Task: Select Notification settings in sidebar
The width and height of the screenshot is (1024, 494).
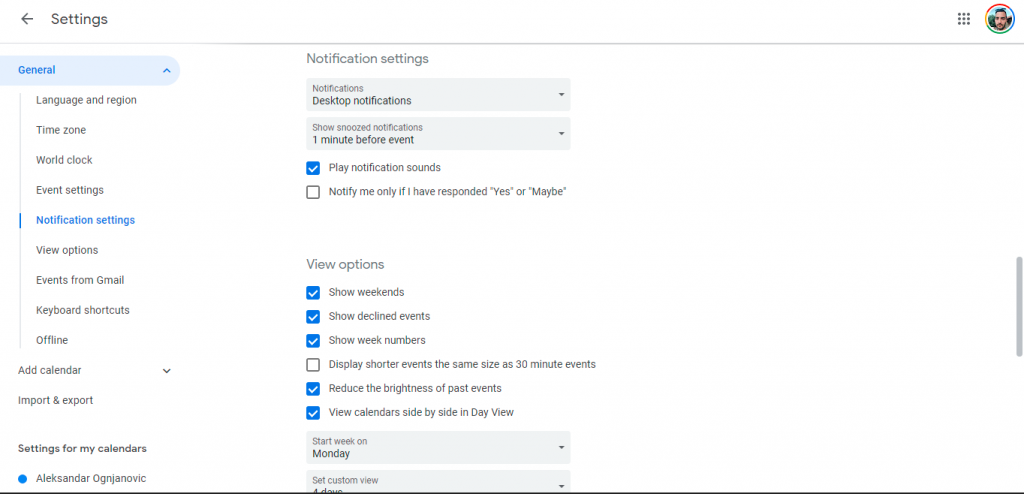Action: pos(86,220)
